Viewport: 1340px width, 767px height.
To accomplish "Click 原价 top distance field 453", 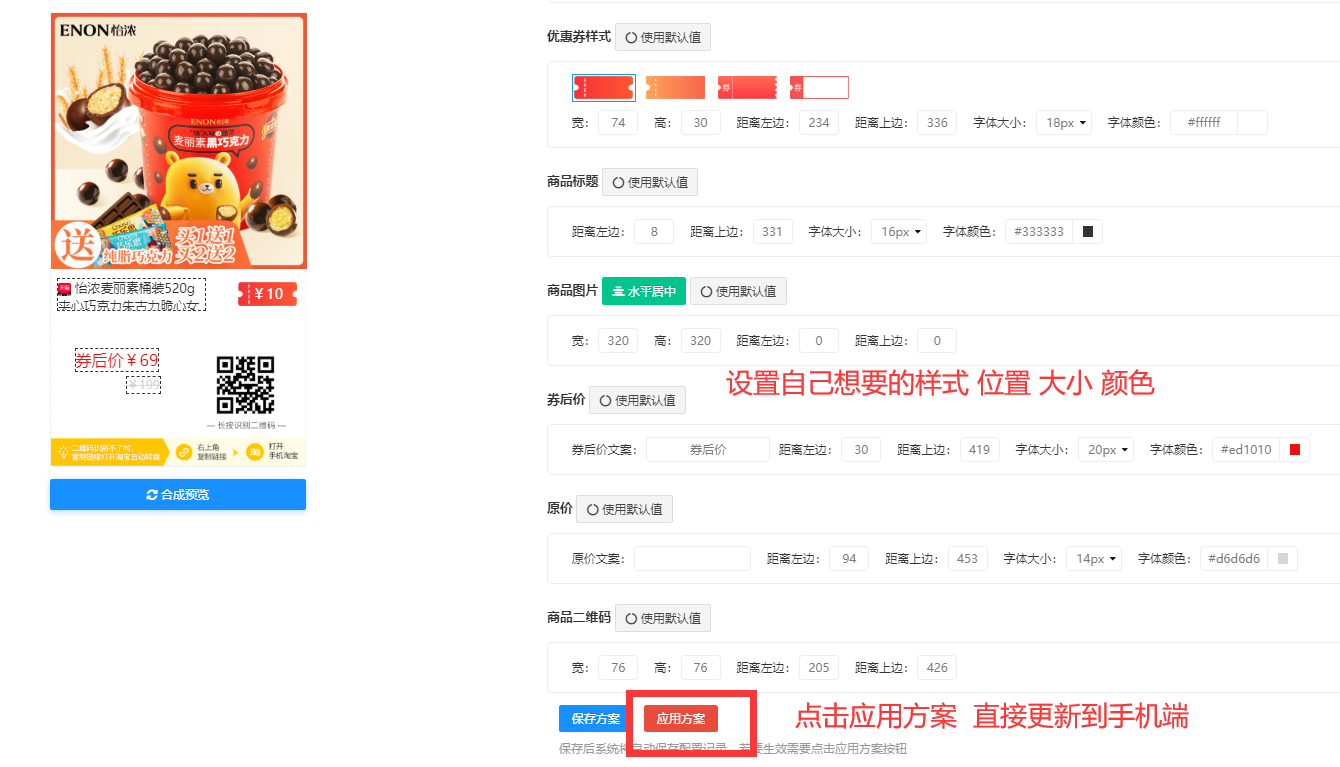I will pyautogui.click(x=967, y=559).
